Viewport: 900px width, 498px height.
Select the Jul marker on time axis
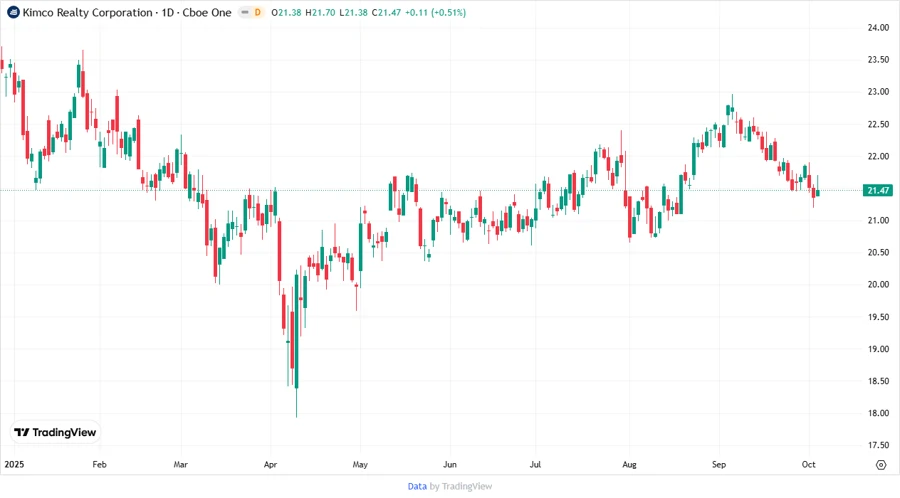point(539,465)
